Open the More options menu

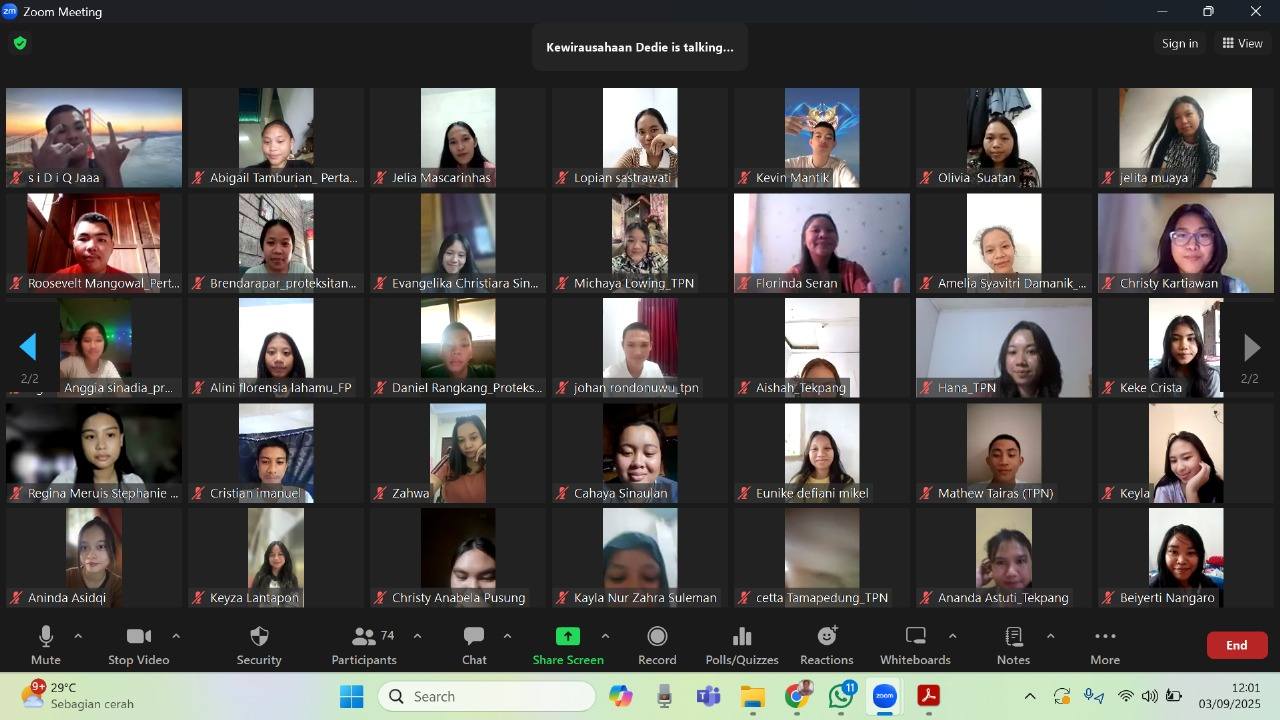click(x=1104, y=645)
